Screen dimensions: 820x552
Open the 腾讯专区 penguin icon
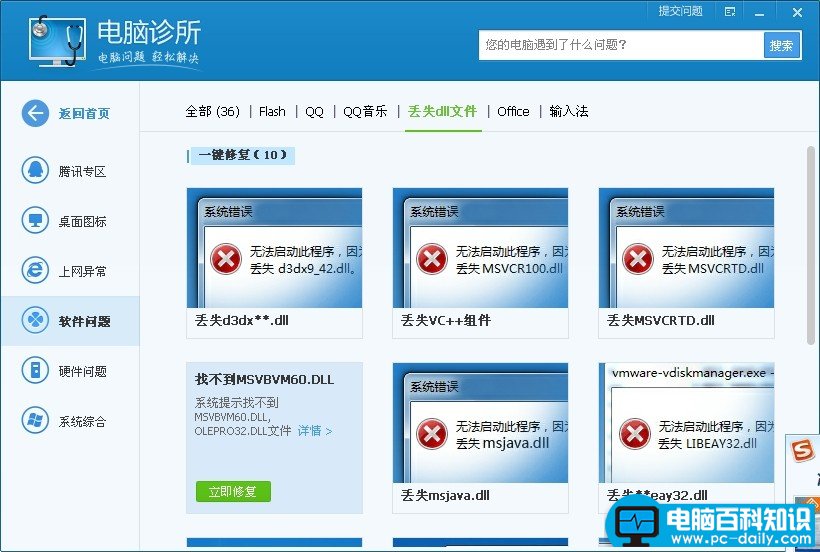point(35,170)
